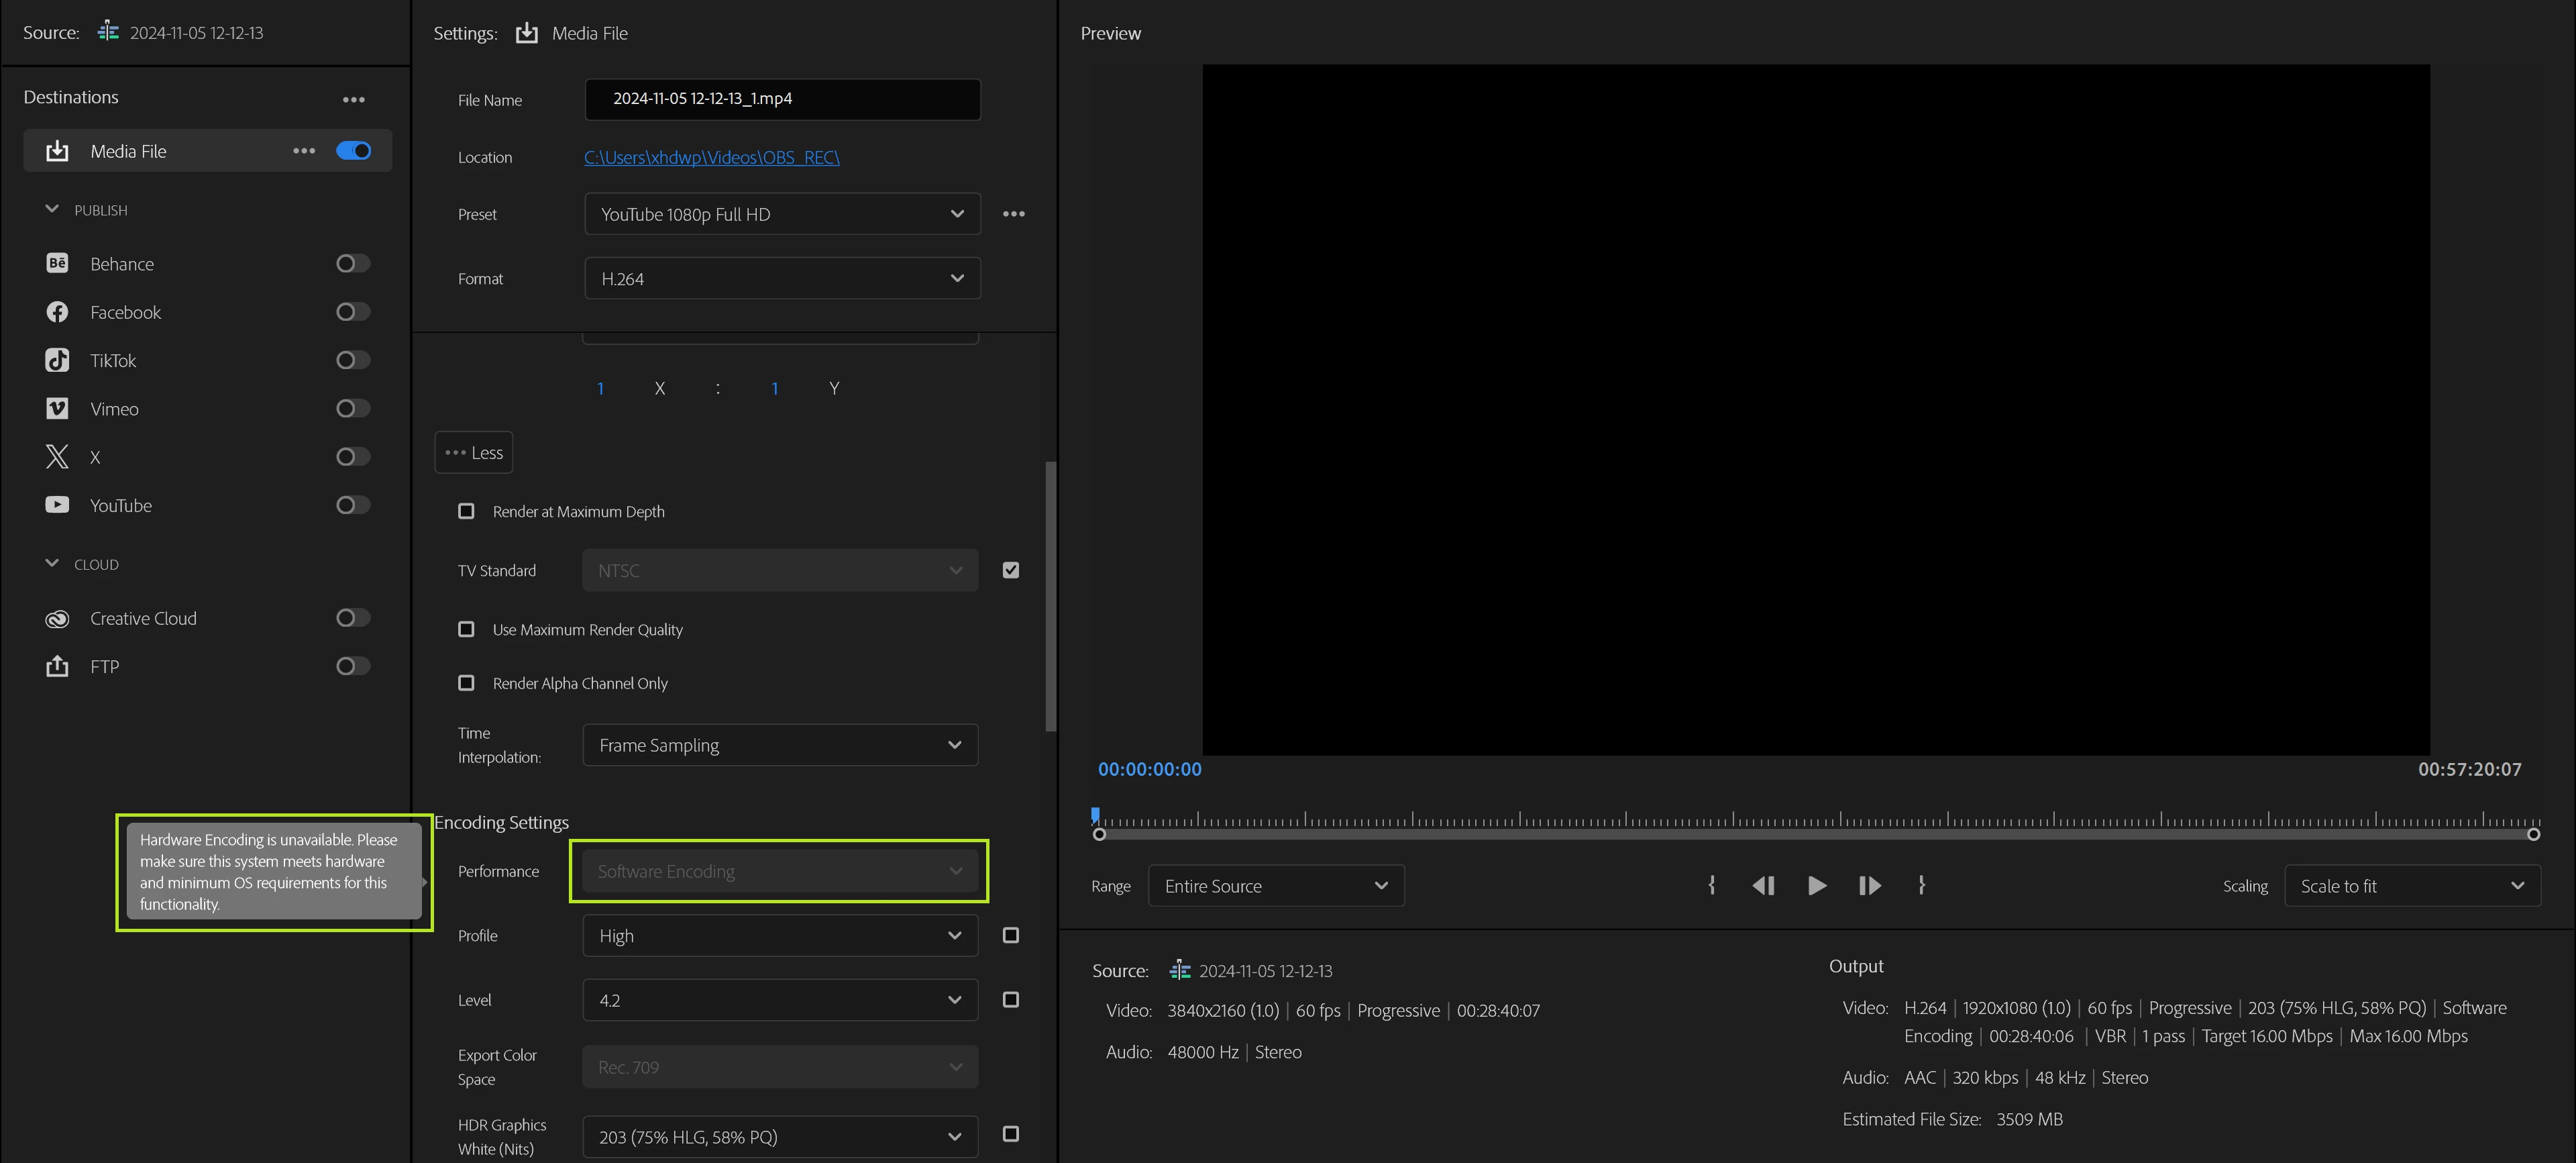
Task: Disable the Media File destination toggle
Action: point(353,151)
